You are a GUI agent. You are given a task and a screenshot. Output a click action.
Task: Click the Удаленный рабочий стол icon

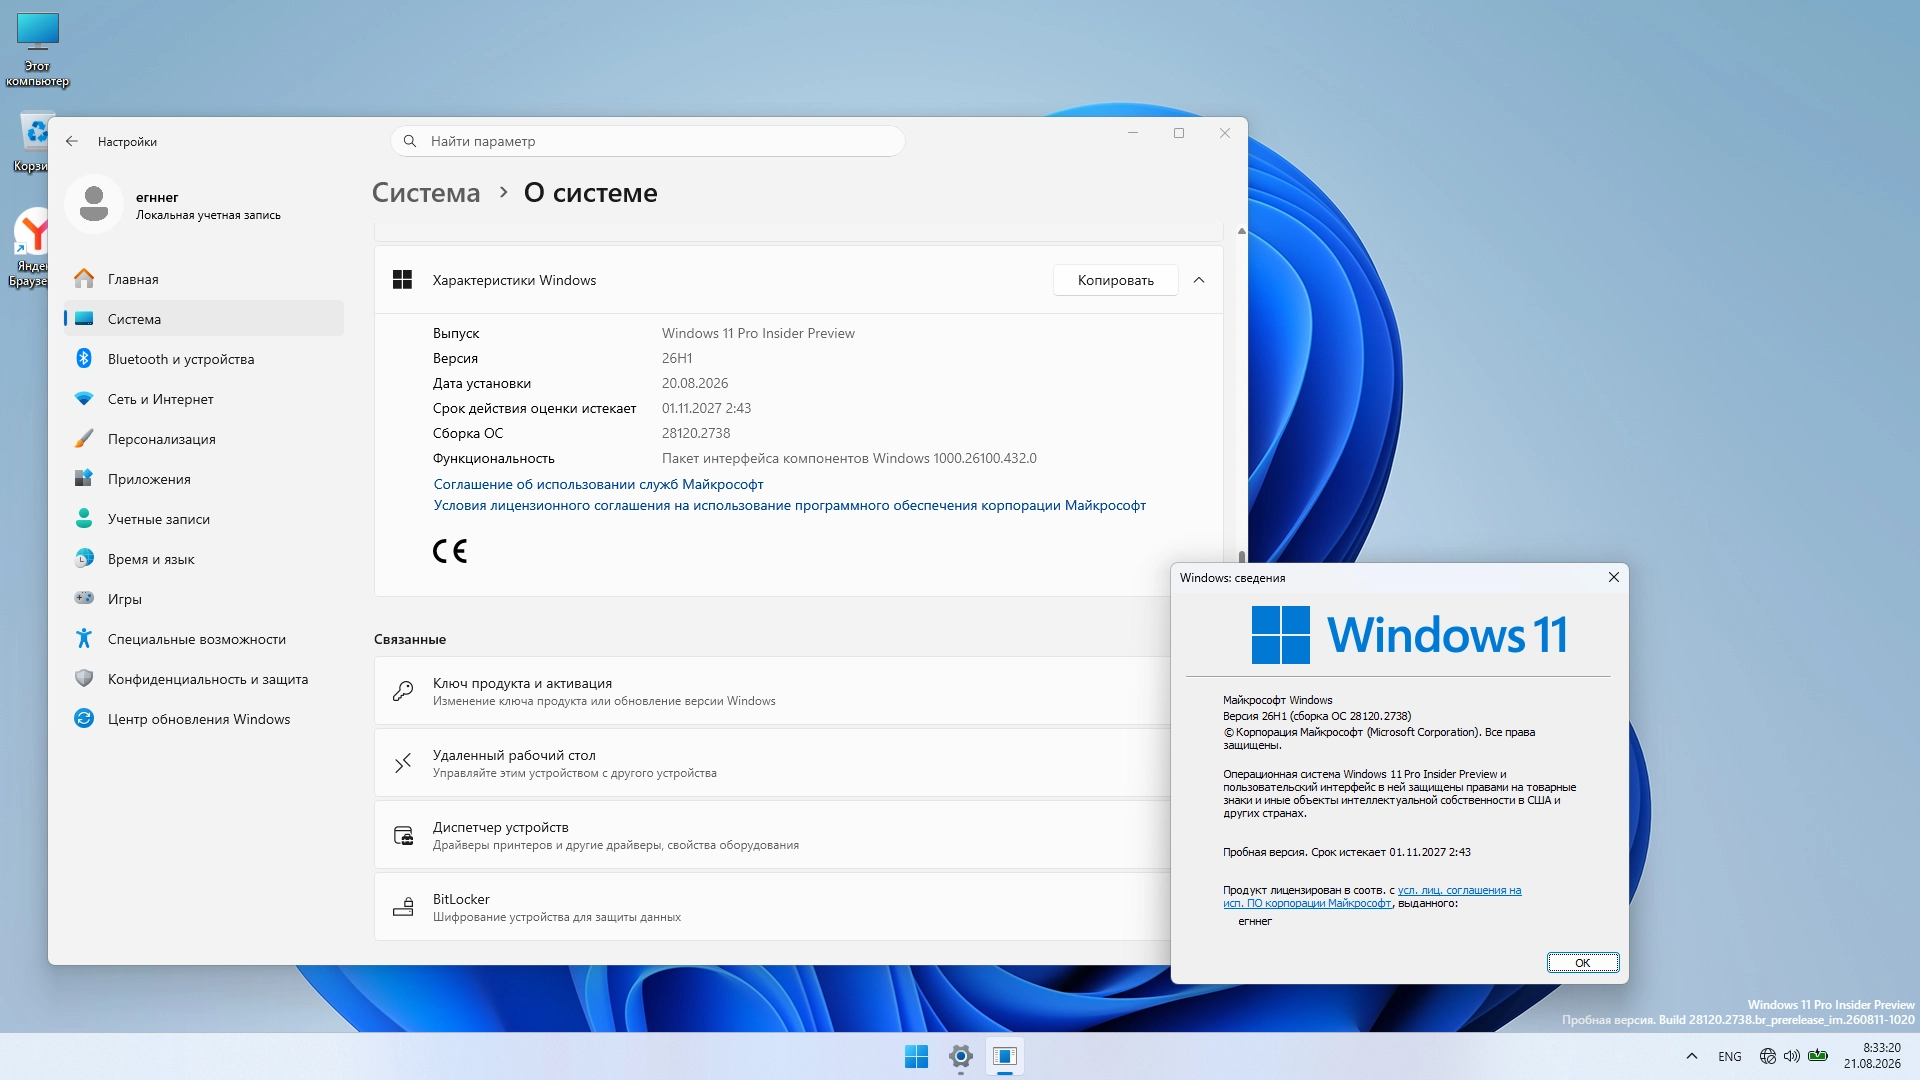[403, 763]
